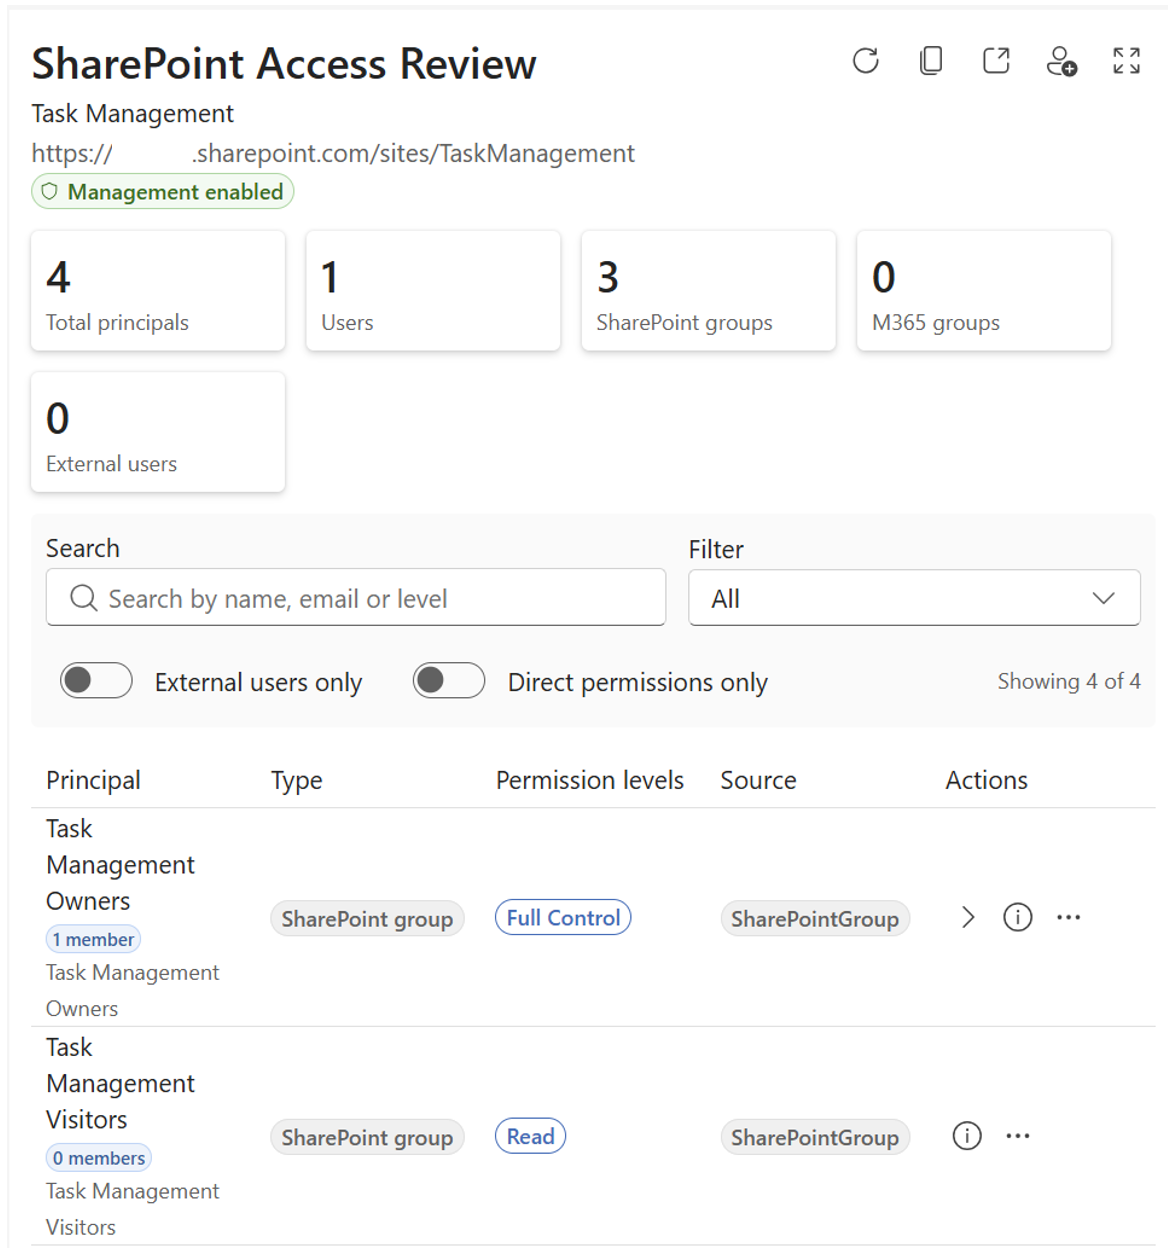Click the Full Control permission pill
The width and height of the screenshot is (1168, 1249).
[x=563, y=918]
